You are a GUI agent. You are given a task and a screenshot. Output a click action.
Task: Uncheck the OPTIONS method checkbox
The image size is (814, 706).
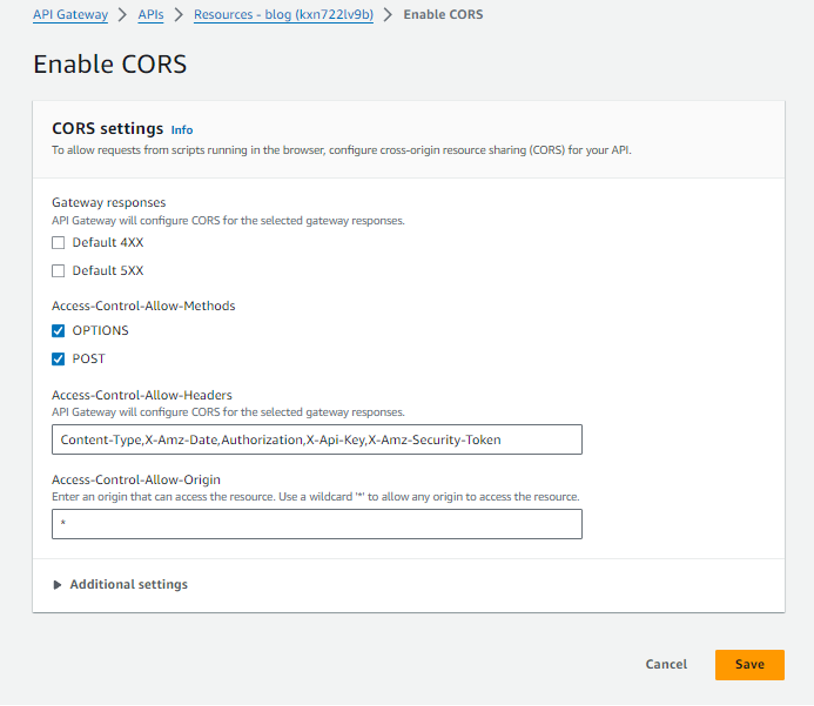point(58,331)
